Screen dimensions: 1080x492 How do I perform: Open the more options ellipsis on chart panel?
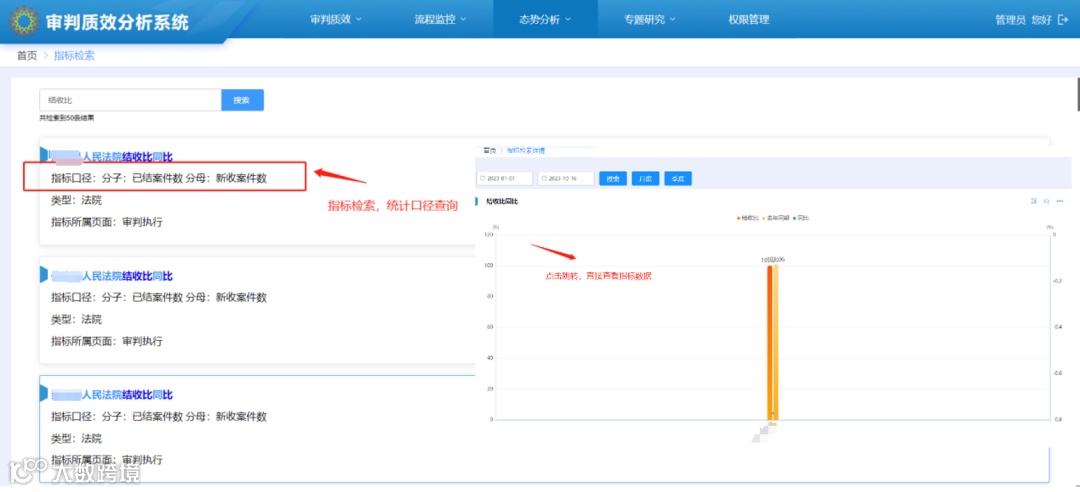click(1061, 201)
